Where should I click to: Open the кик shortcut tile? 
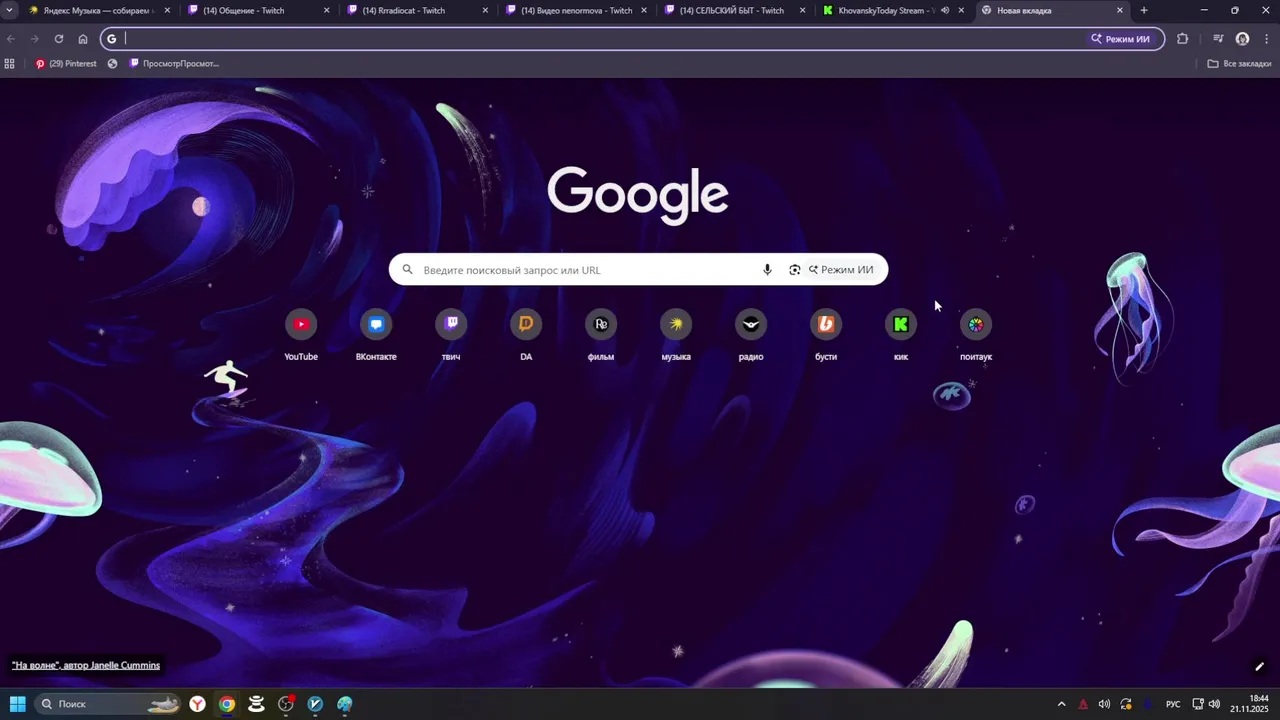point(901,335)
